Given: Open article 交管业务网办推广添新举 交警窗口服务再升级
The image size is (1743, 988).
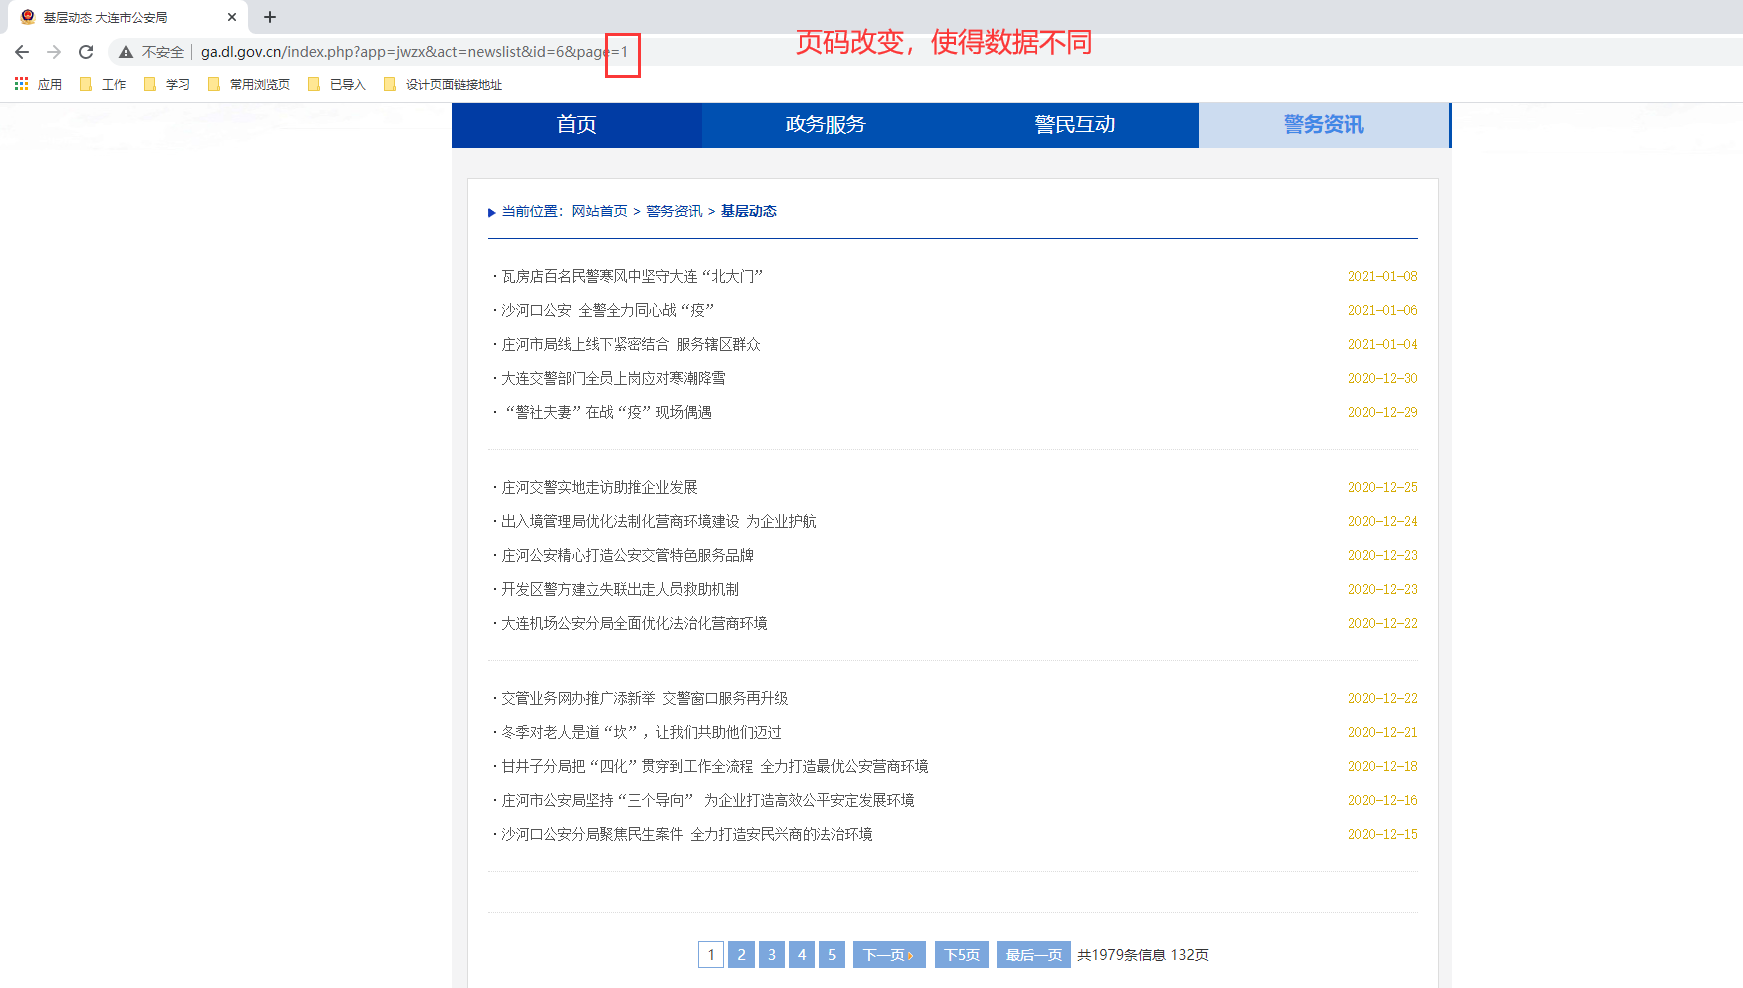Looking at the screenshot, I should [644, 698].
